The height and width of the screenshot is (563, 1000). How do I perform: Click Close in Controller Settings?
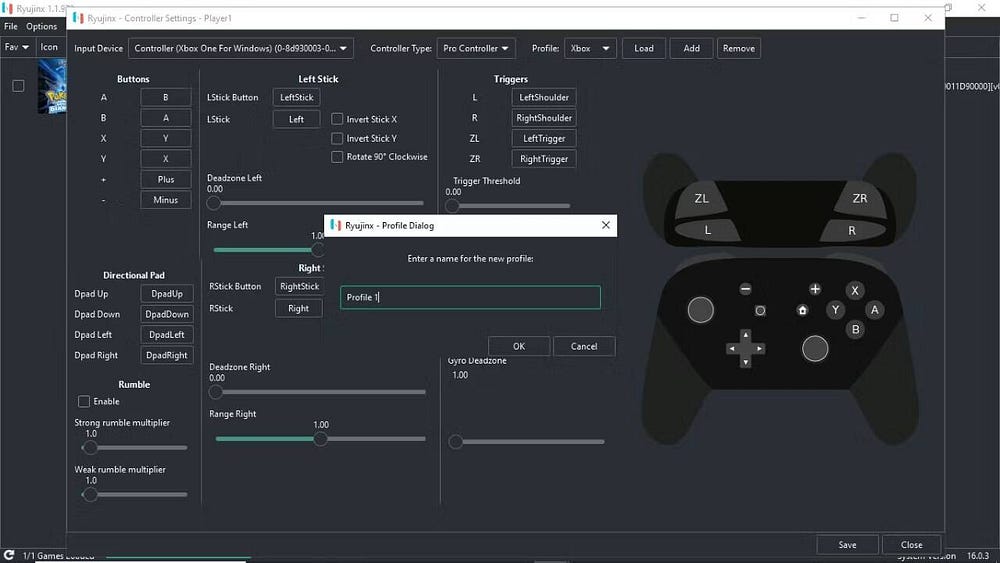tap(911, 545)
